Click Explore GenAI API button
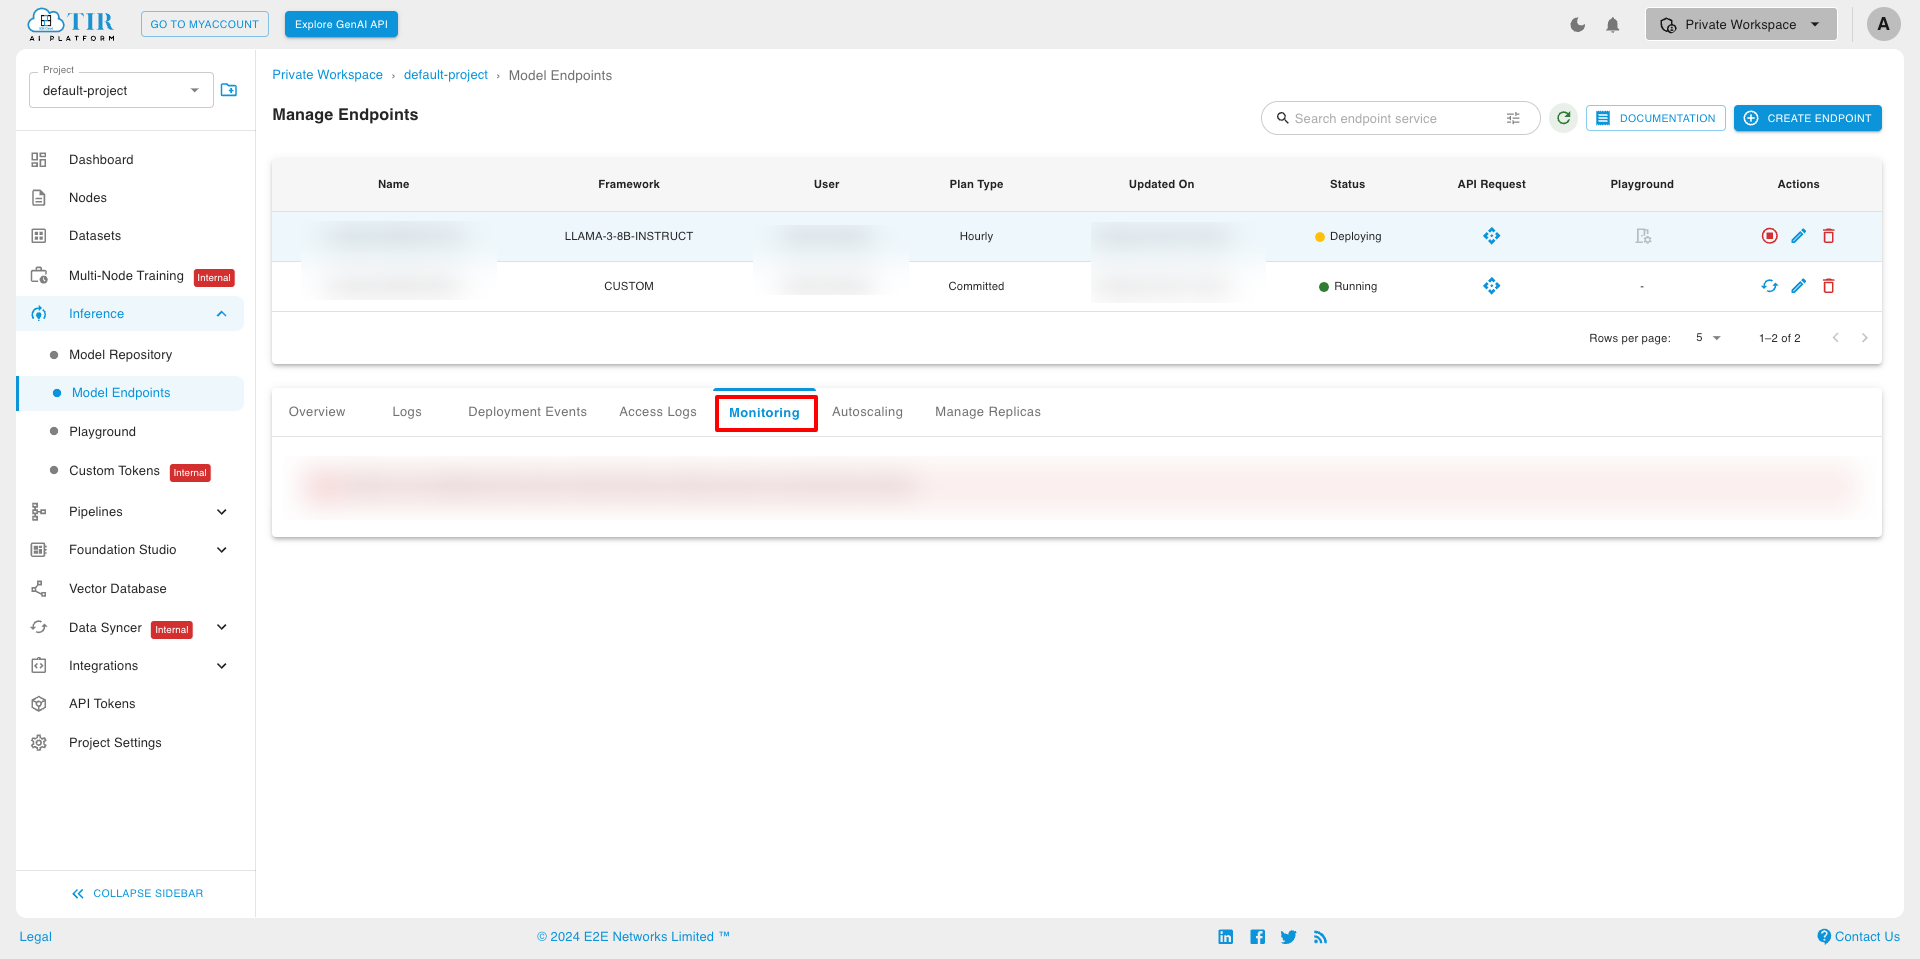The image size is (1920, 959). pyautogui.click(x=341, y=24)
